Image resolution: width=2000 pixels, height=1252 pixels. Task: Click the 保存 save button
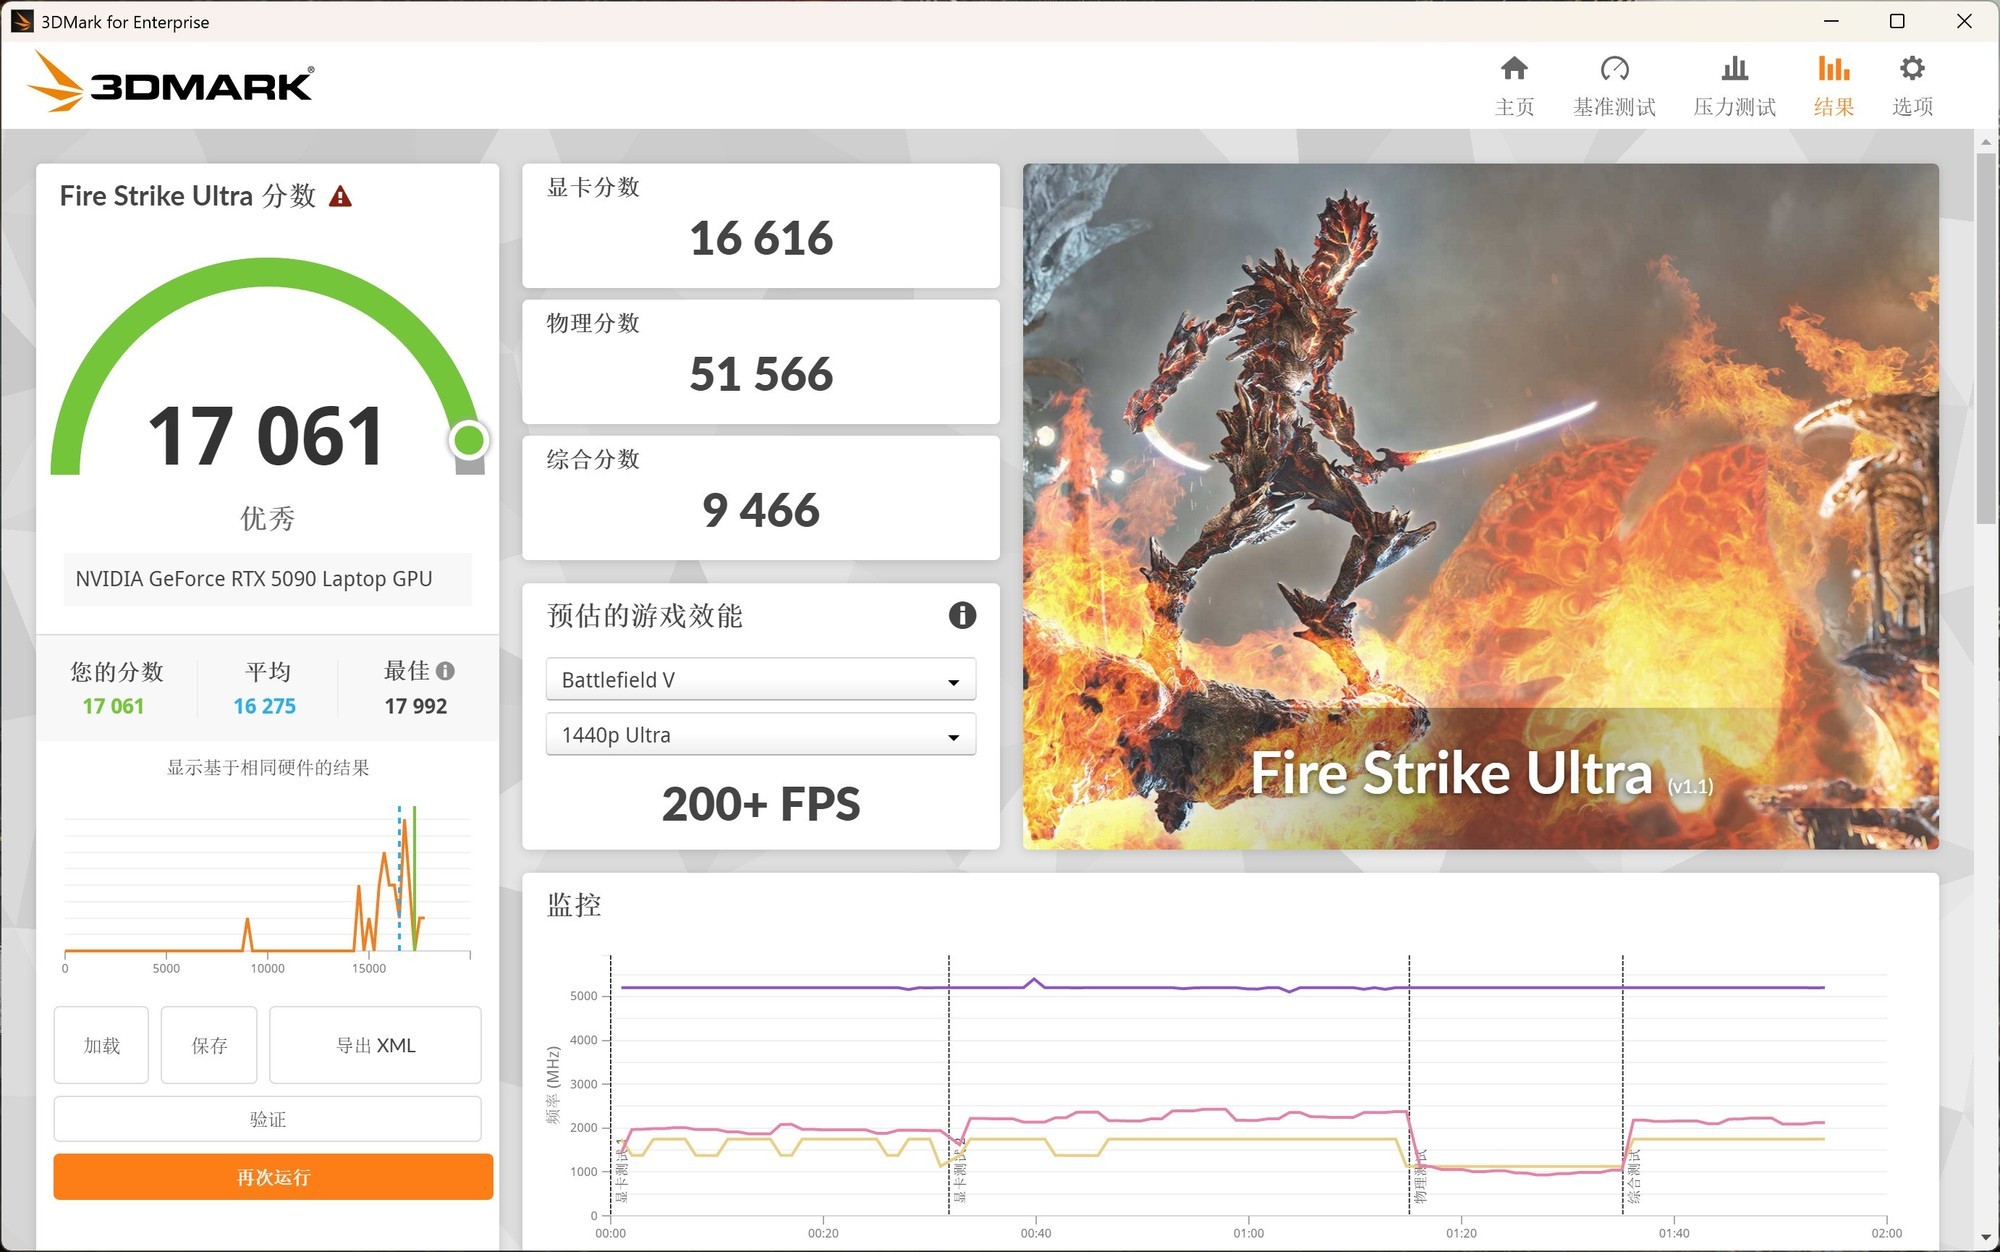[209, 1045]
